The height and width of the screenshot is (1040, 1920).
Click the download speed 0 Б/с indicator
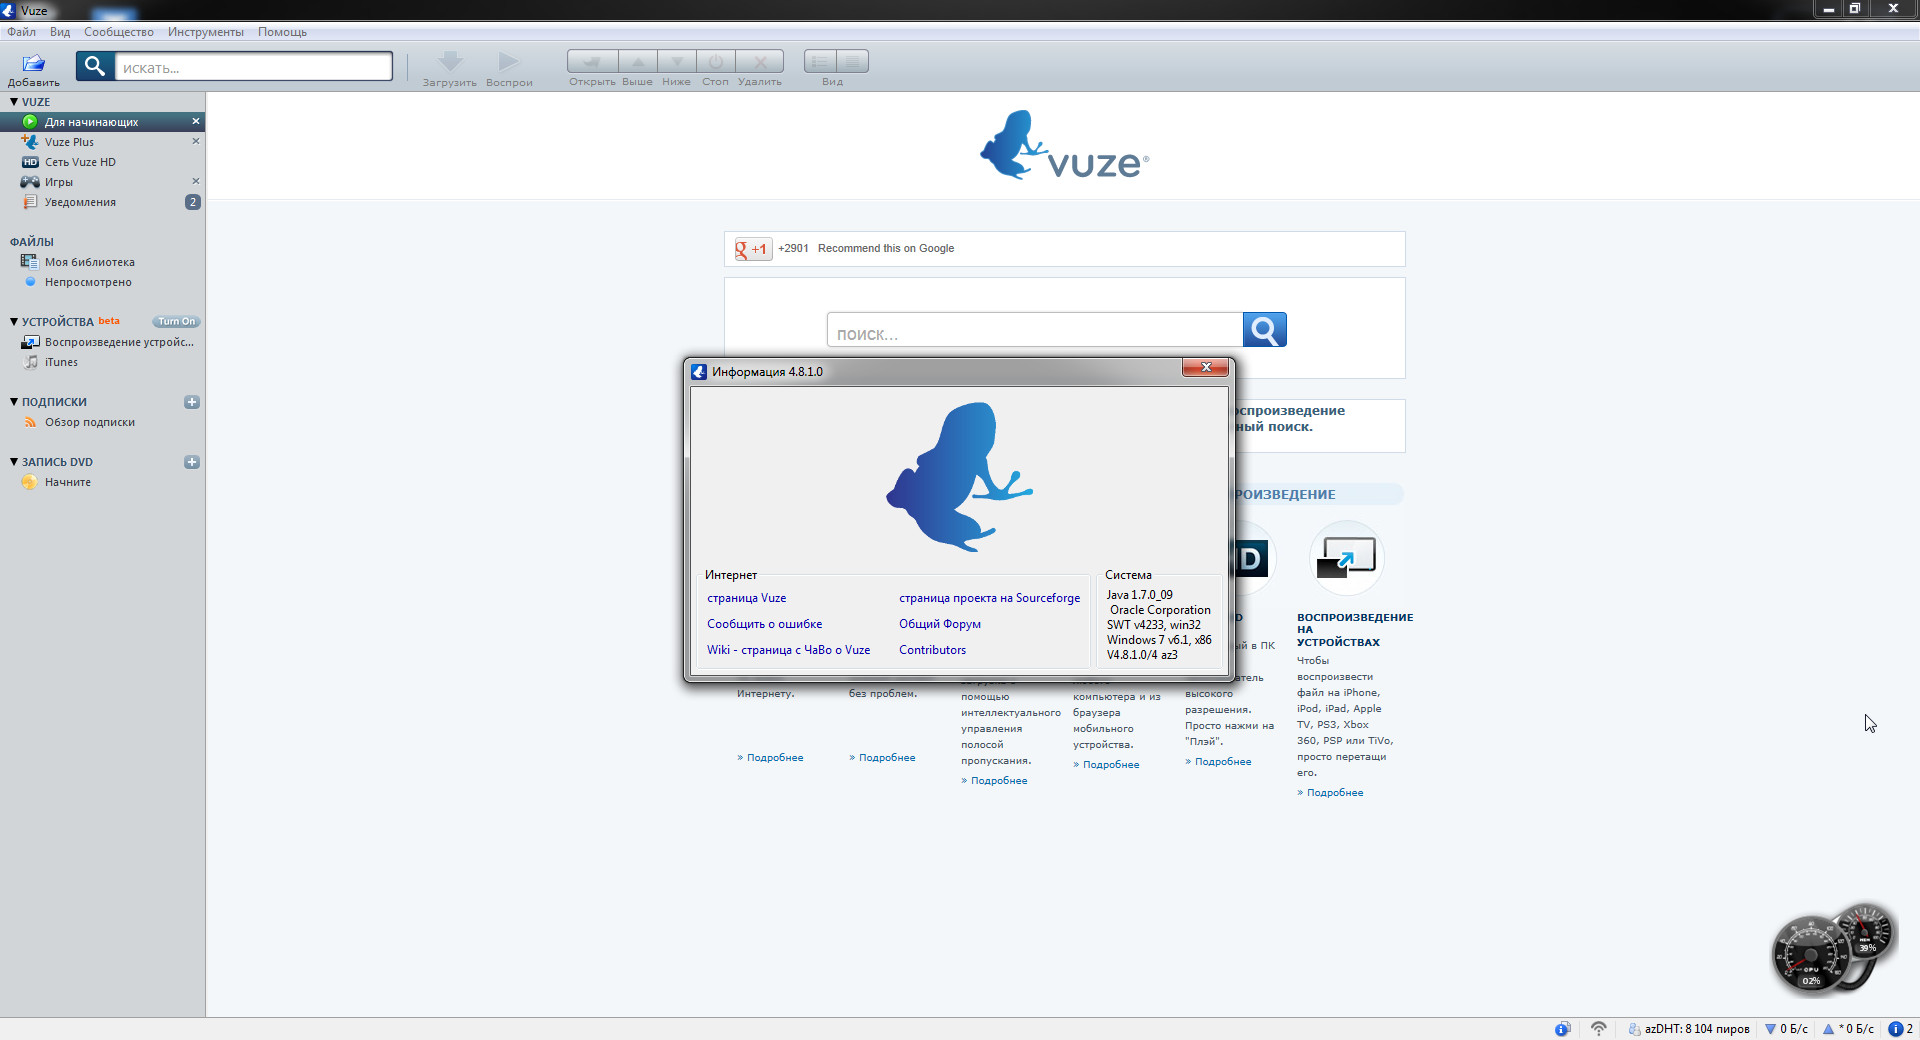tap(1786, 1029)
